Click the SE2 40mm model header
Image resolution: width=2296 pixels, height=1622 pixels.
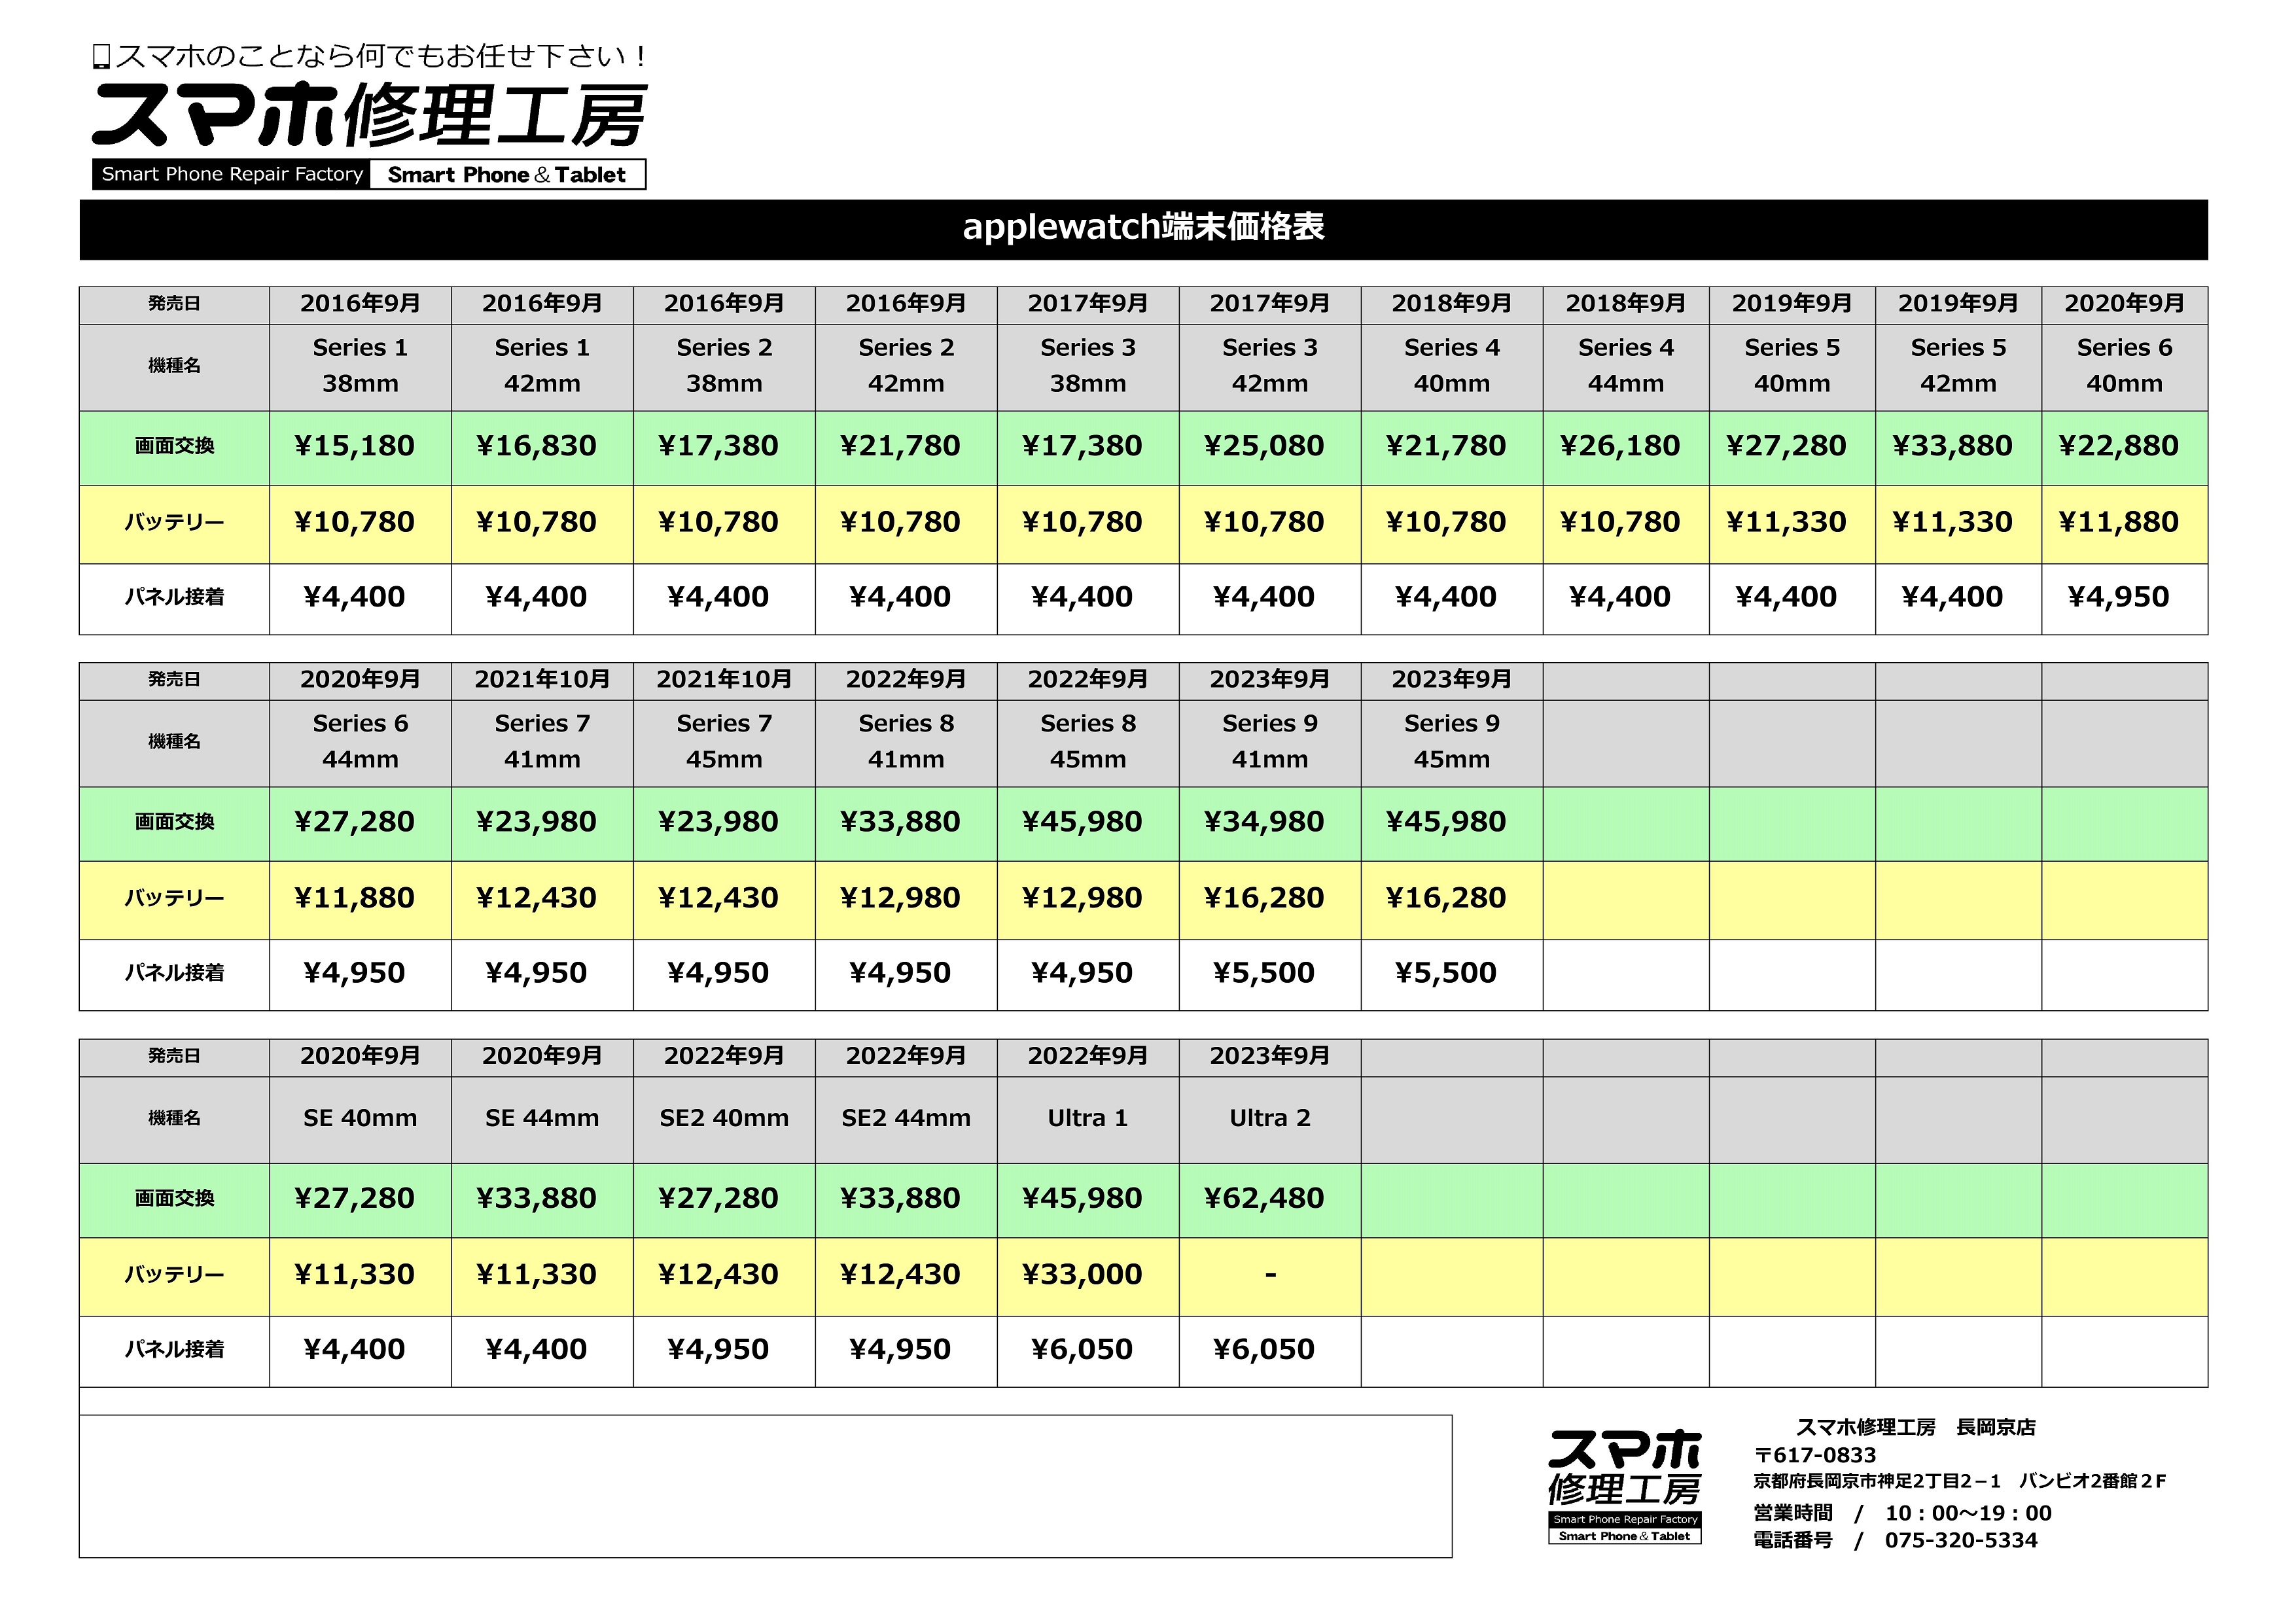(724, 1119)
